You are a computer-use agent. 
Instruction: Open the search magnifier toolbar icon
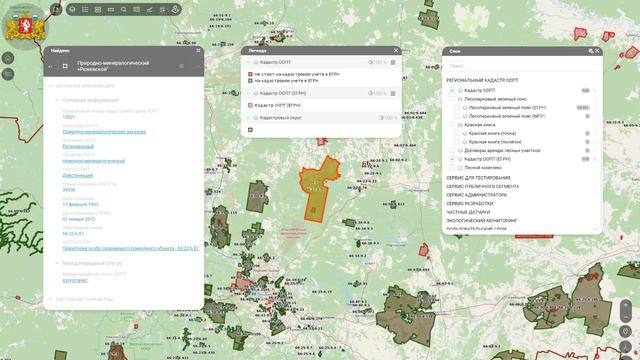(x=124, y=9)
